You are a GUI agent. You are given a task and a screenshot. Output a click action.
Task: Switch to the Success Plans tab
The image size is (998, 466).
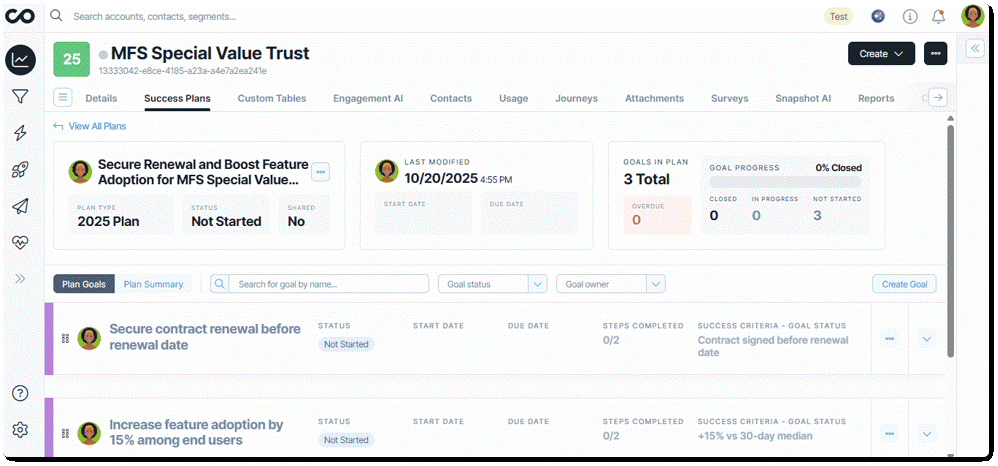click(x=177, y=98)
